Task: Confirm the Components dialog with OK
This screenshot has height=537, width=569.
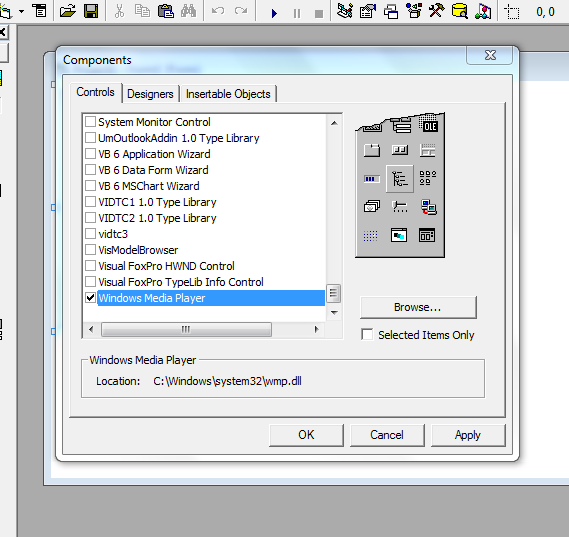Action: (x=306, y=435)
